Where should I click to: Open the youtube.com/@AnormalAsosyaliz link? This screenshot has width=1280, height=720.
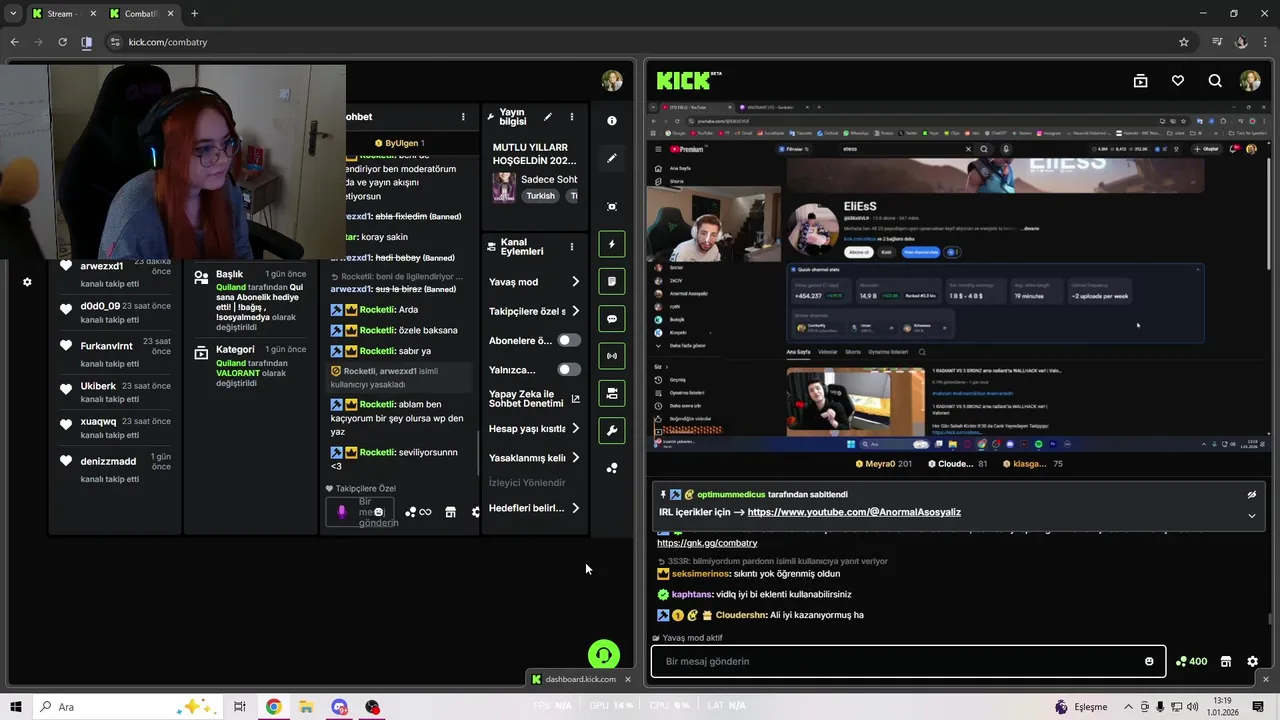coord(854,512)
